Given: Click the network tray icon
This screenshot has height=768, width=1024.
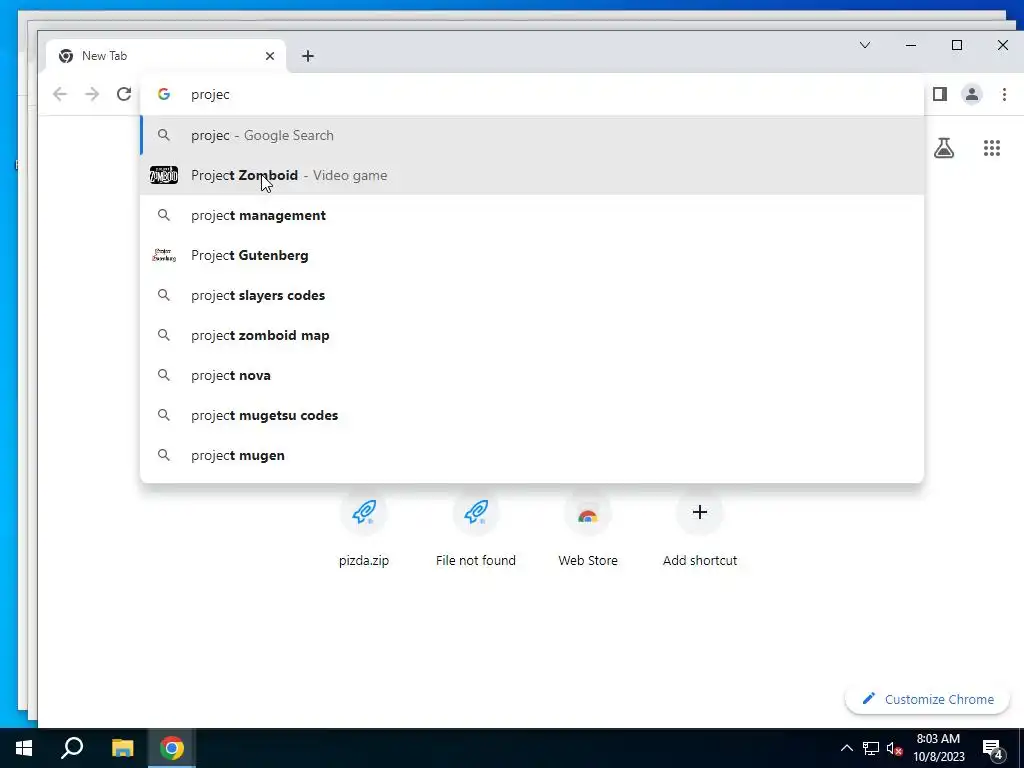Looking at the screenshot, I should click(871, 748).
